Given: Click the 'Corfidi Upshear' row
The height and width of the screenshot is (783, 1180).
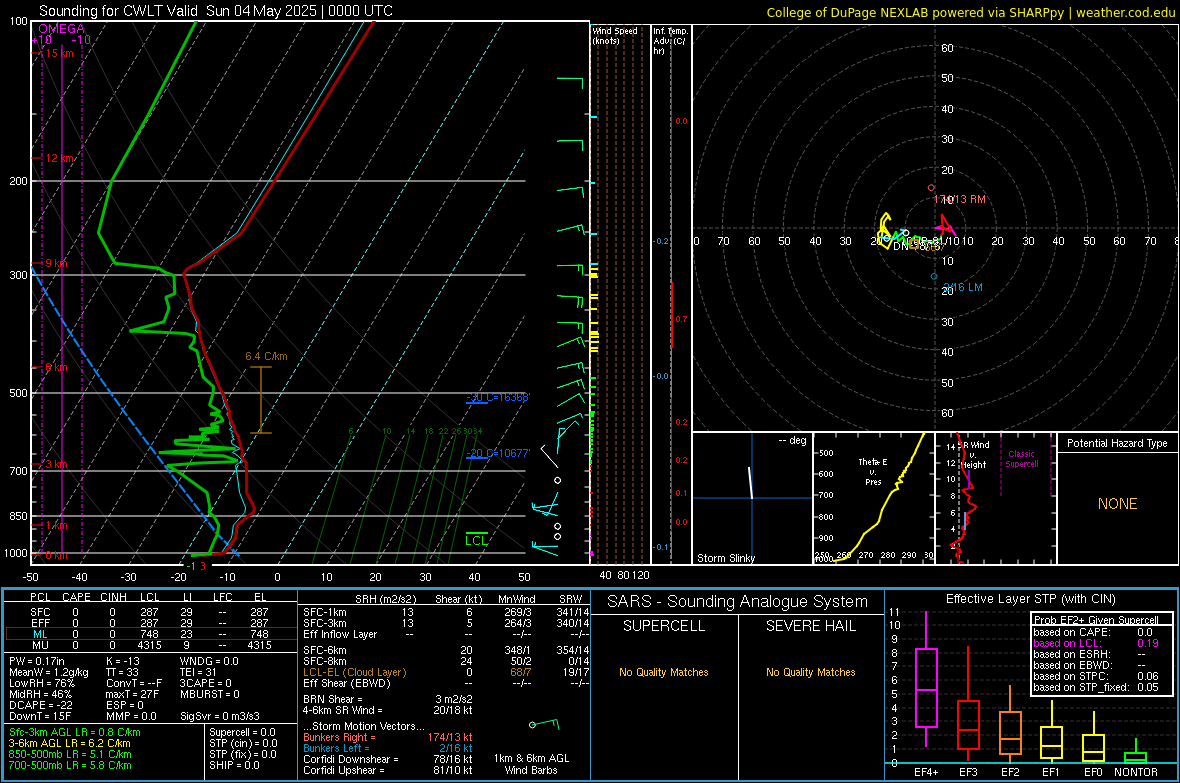Looking at the screenshot, I should click(x=388, y=770).
